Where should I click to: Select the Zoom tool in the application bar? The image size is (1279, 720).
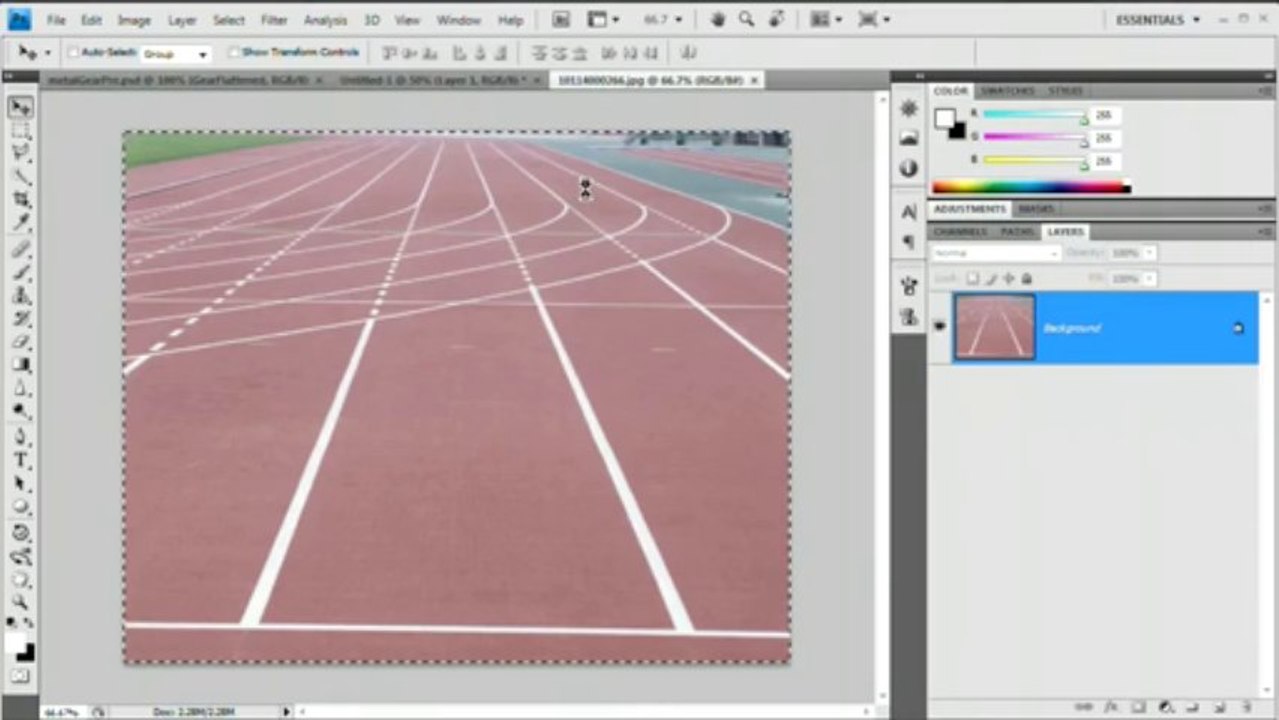[746, 19]
